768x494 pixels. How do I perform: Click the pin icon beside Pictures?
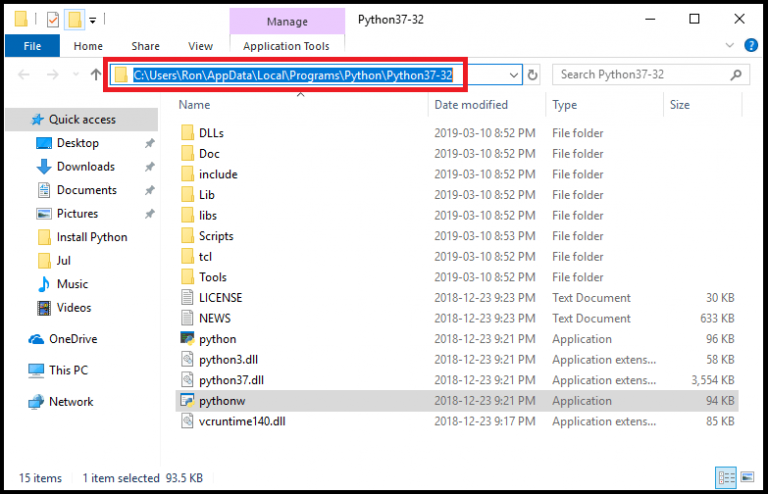[149, 213]
